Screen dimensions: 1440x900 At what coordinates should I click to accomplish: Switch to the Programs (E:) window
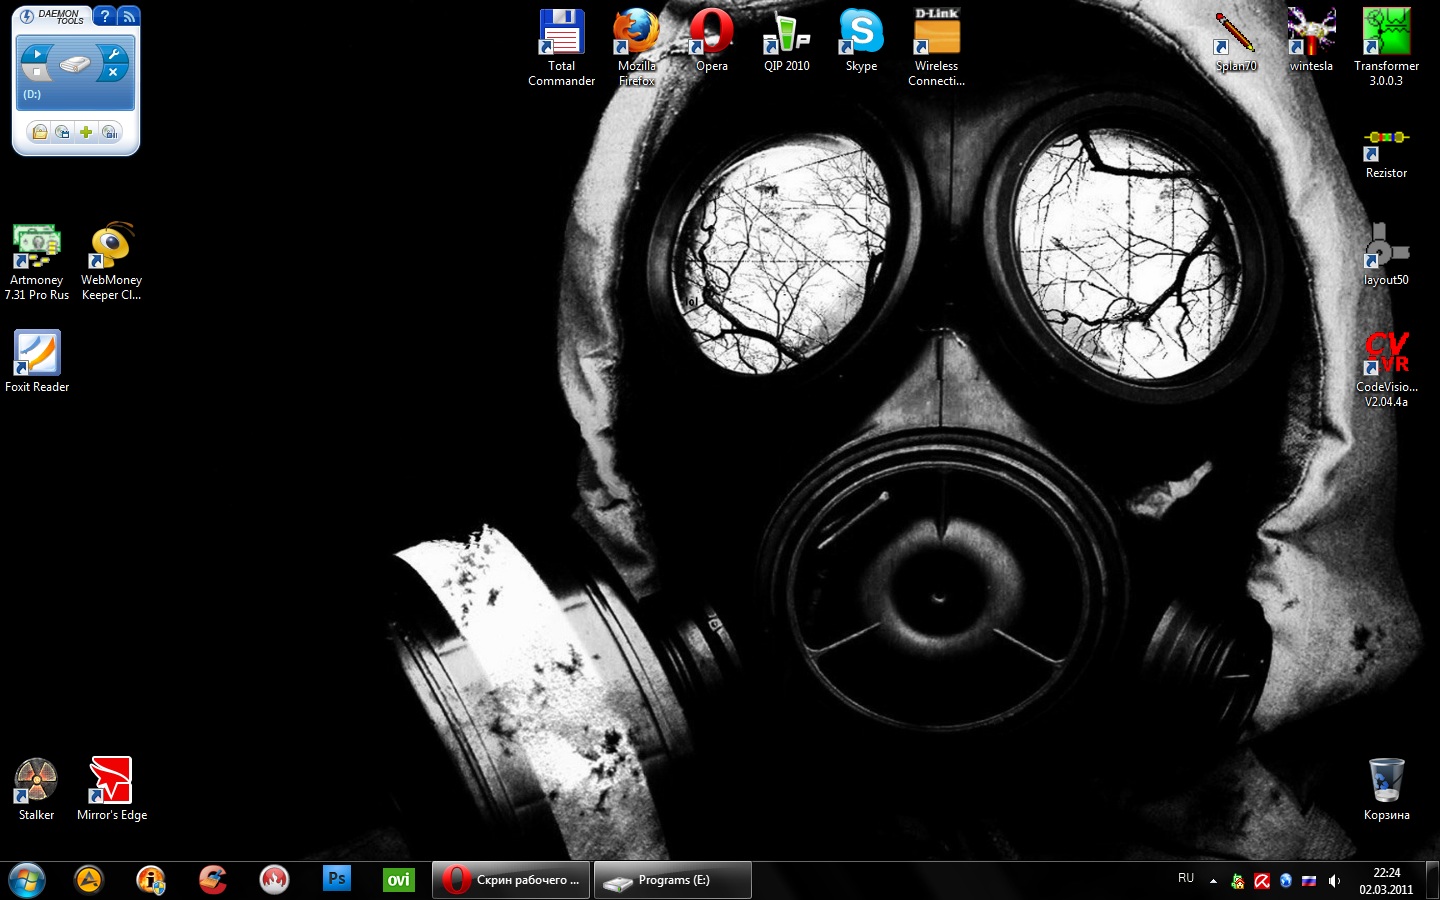[x=673, y=880]
